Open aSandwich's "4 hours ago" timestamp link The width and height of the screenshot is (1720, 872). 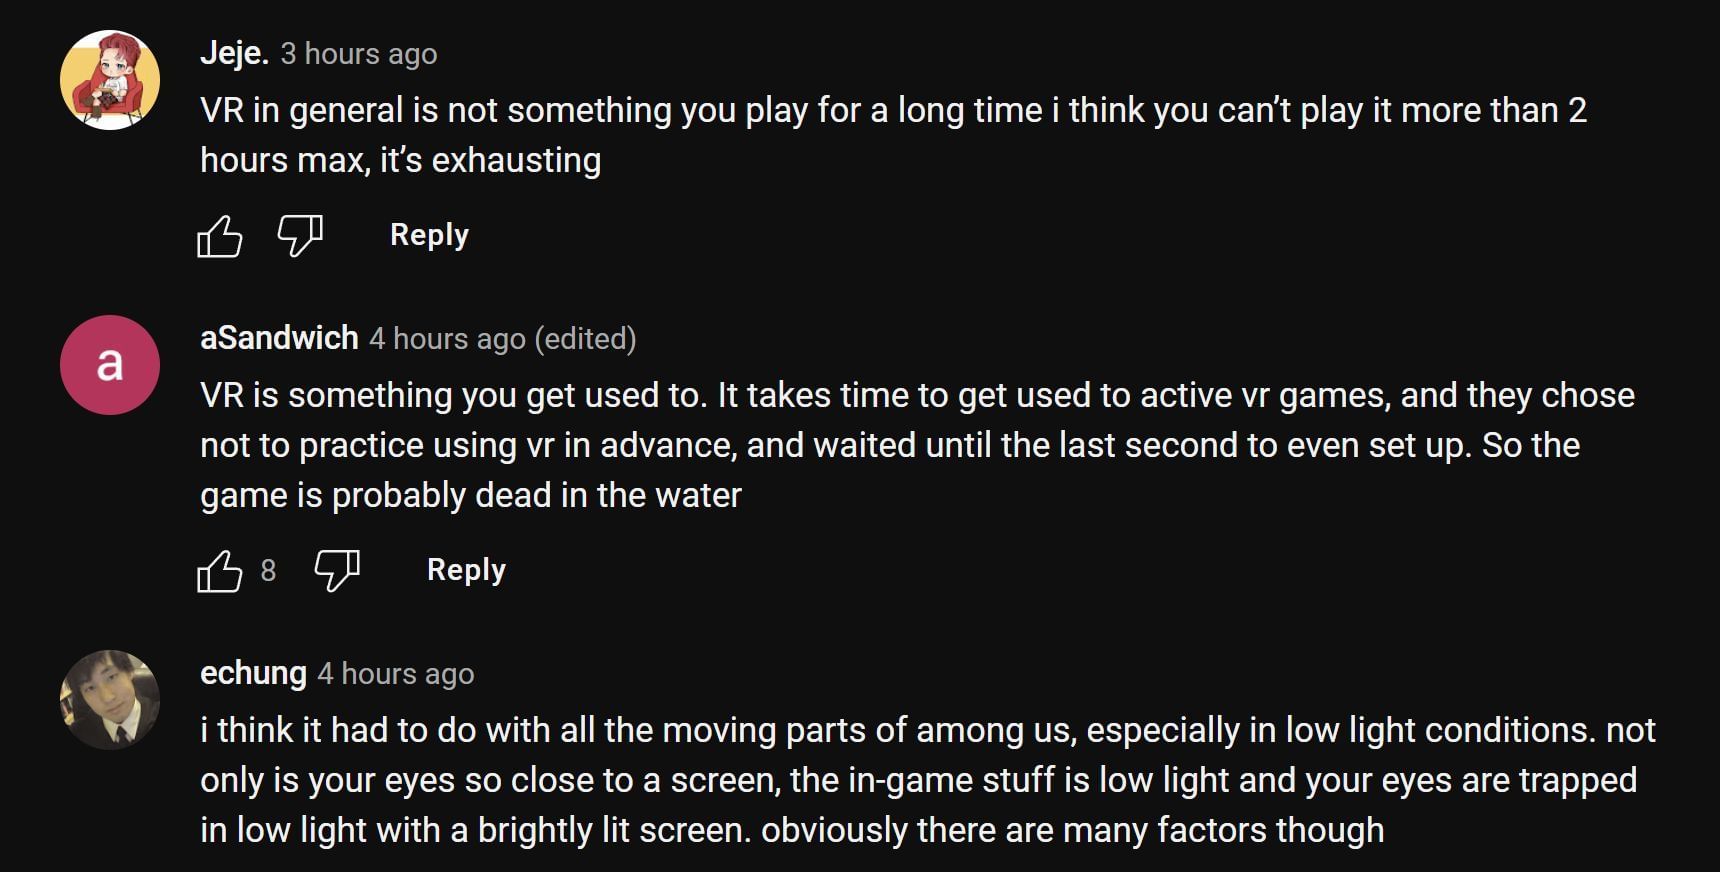coord(447,339)
